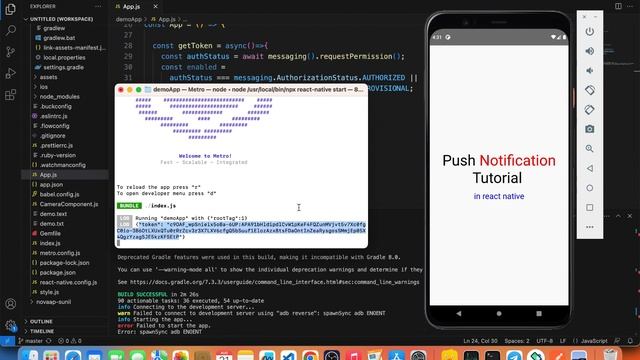Click the emulator volume down button
Image resolution: width=640 pixels, height=360 pixels.
coord(589,71)
